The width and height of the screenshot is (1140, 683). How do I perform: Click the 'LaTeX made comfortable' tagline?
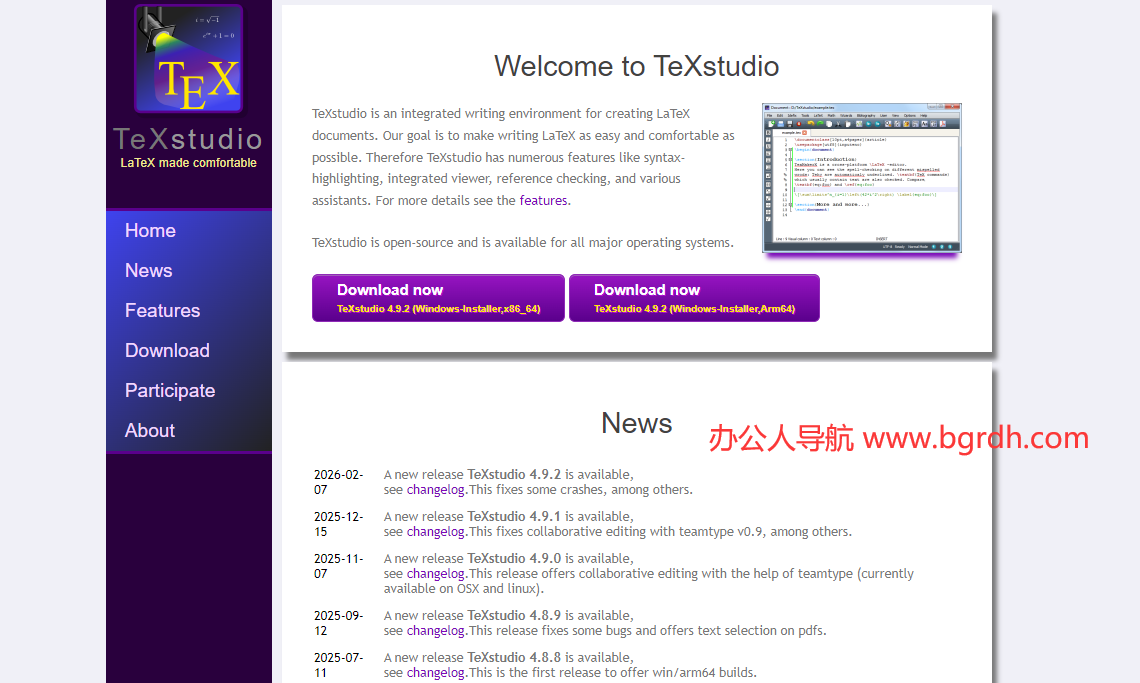188,163
